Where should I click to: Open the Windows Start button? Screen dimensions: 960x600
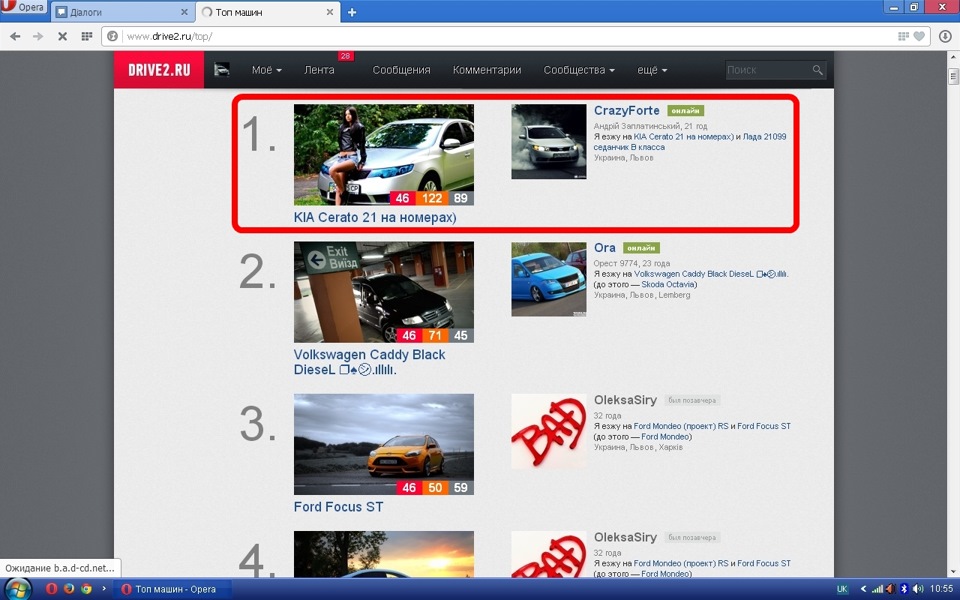coord(17,589)
